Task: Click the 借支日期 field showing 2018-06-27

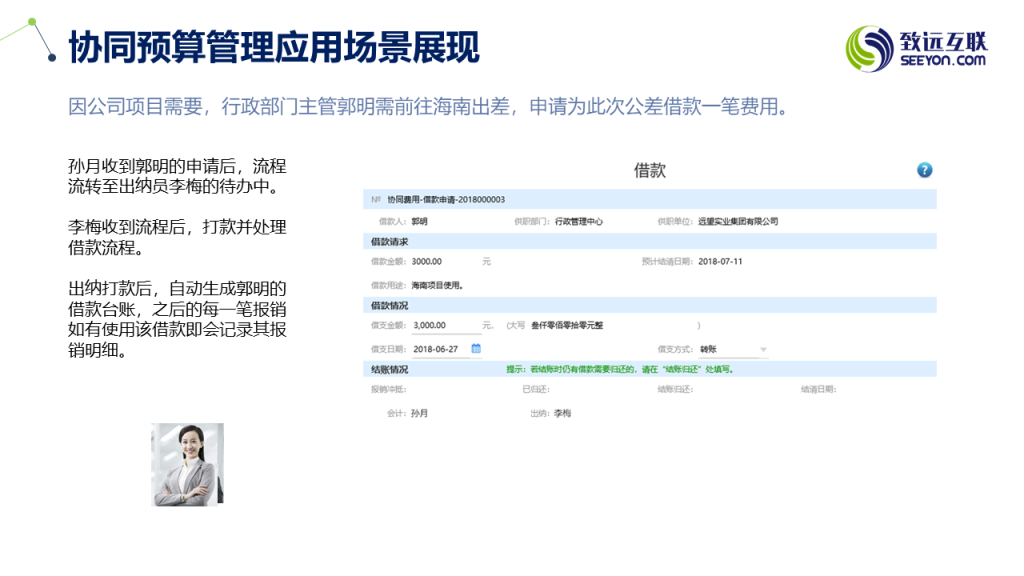Action: coord(436,349)
